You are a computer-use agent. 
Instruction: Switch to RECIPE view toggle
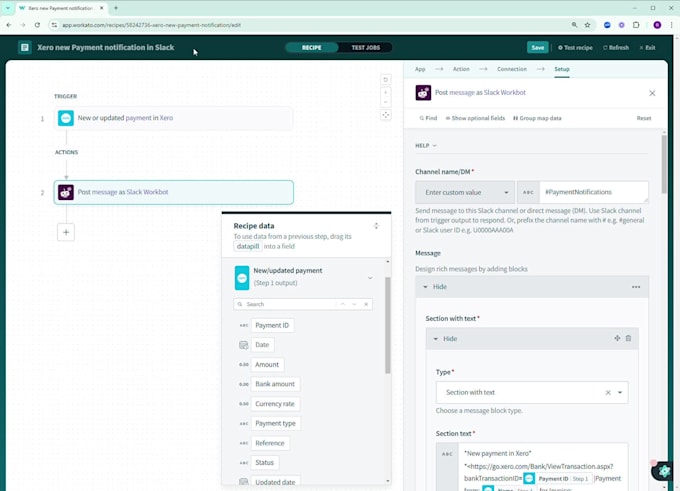(x=312, y=48)
